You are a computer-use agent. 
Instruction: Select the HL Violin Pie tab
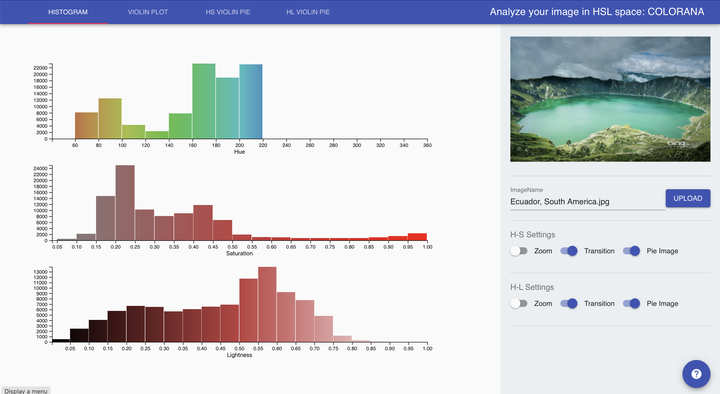click(x=308, y=12)
